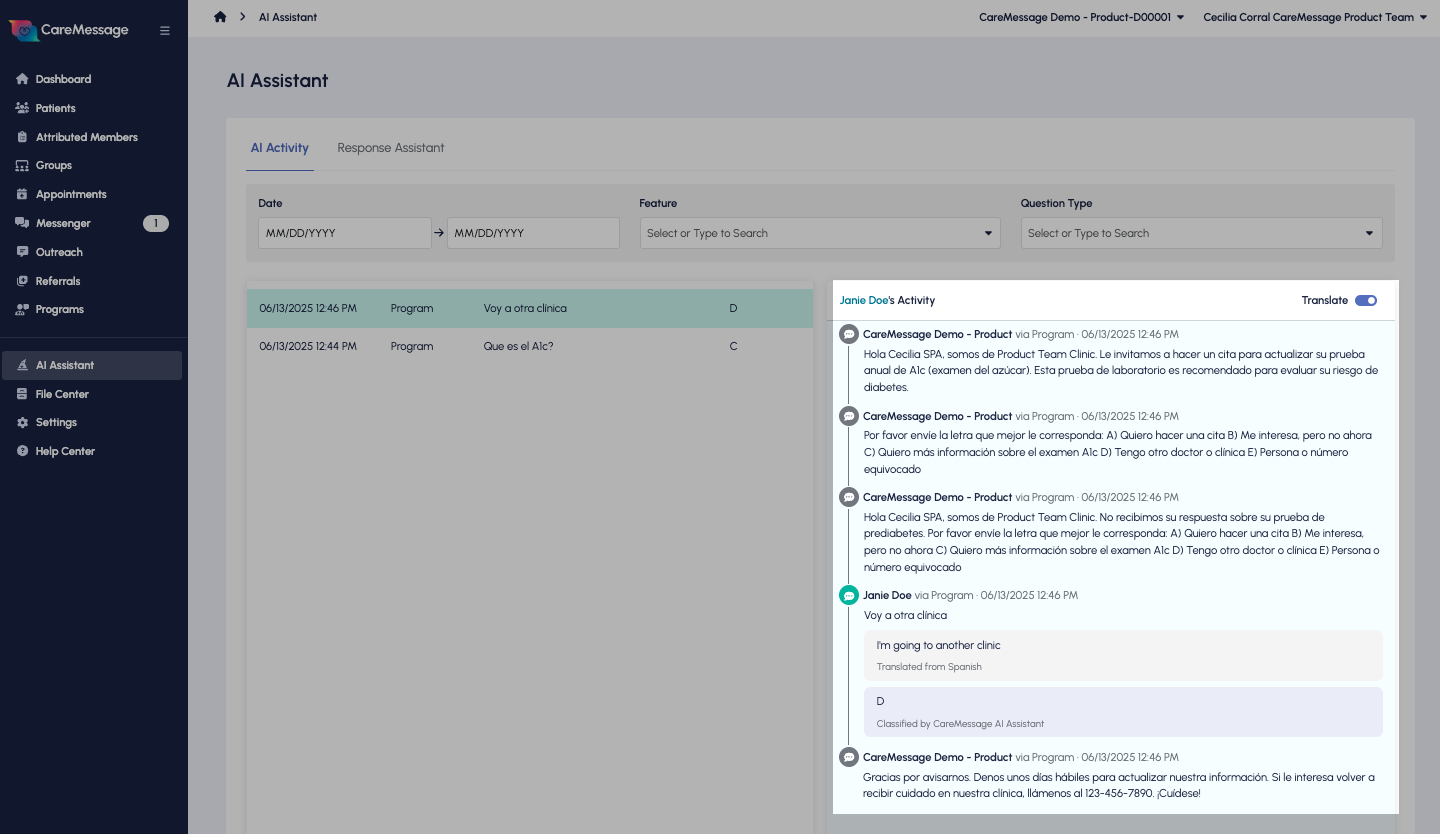
Task: Collapse the sidebar with the hamburger icon
Action: pyautogui.click(x=165, y=31)
